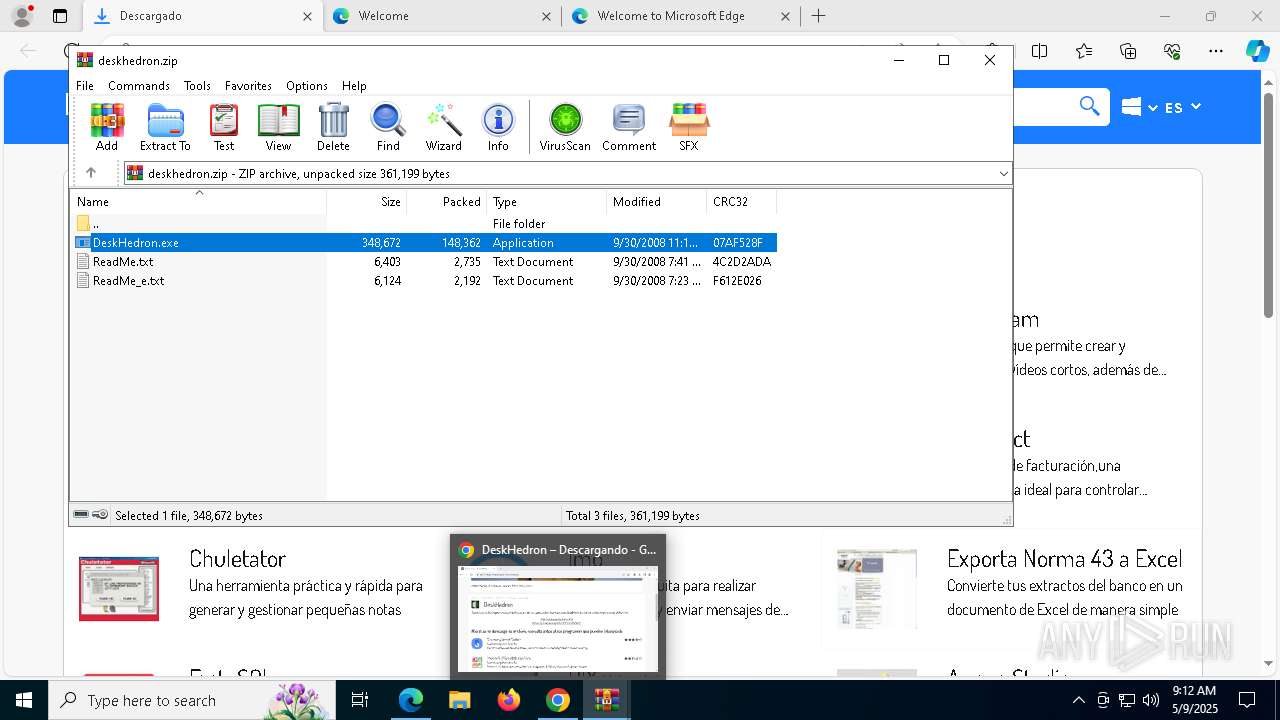Image resolution: width=1280 pixels, height=720 pixels.
Task: Switch to the Descargado tab
Action: pyautogui.click(x=203, y=16)
